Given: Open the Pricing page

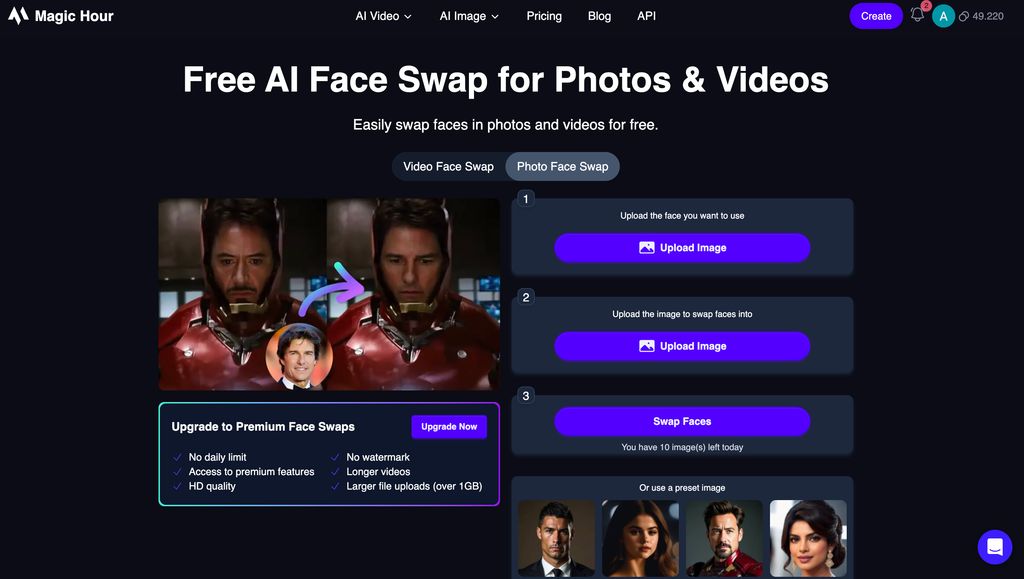Looking at the screenshot, I should [x=544, y=16].
